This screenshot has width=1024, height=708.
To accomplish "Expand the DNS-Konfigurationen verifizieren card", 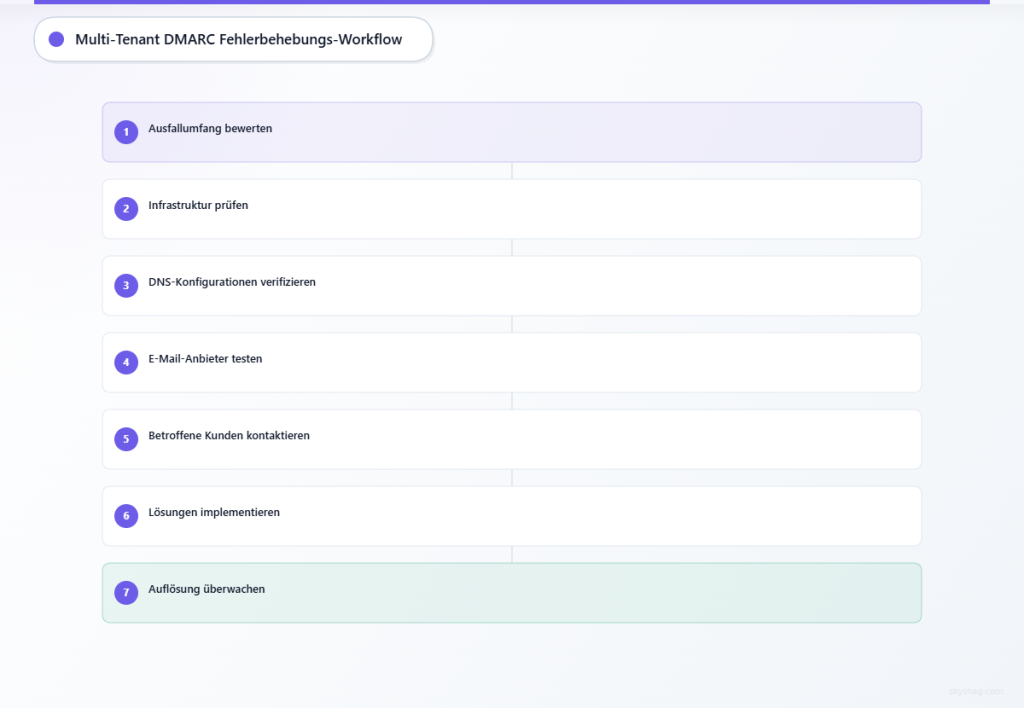I will click(511, 285).
